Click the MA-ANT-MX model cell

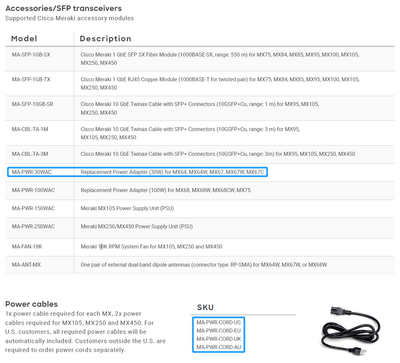tap(26, 265)
